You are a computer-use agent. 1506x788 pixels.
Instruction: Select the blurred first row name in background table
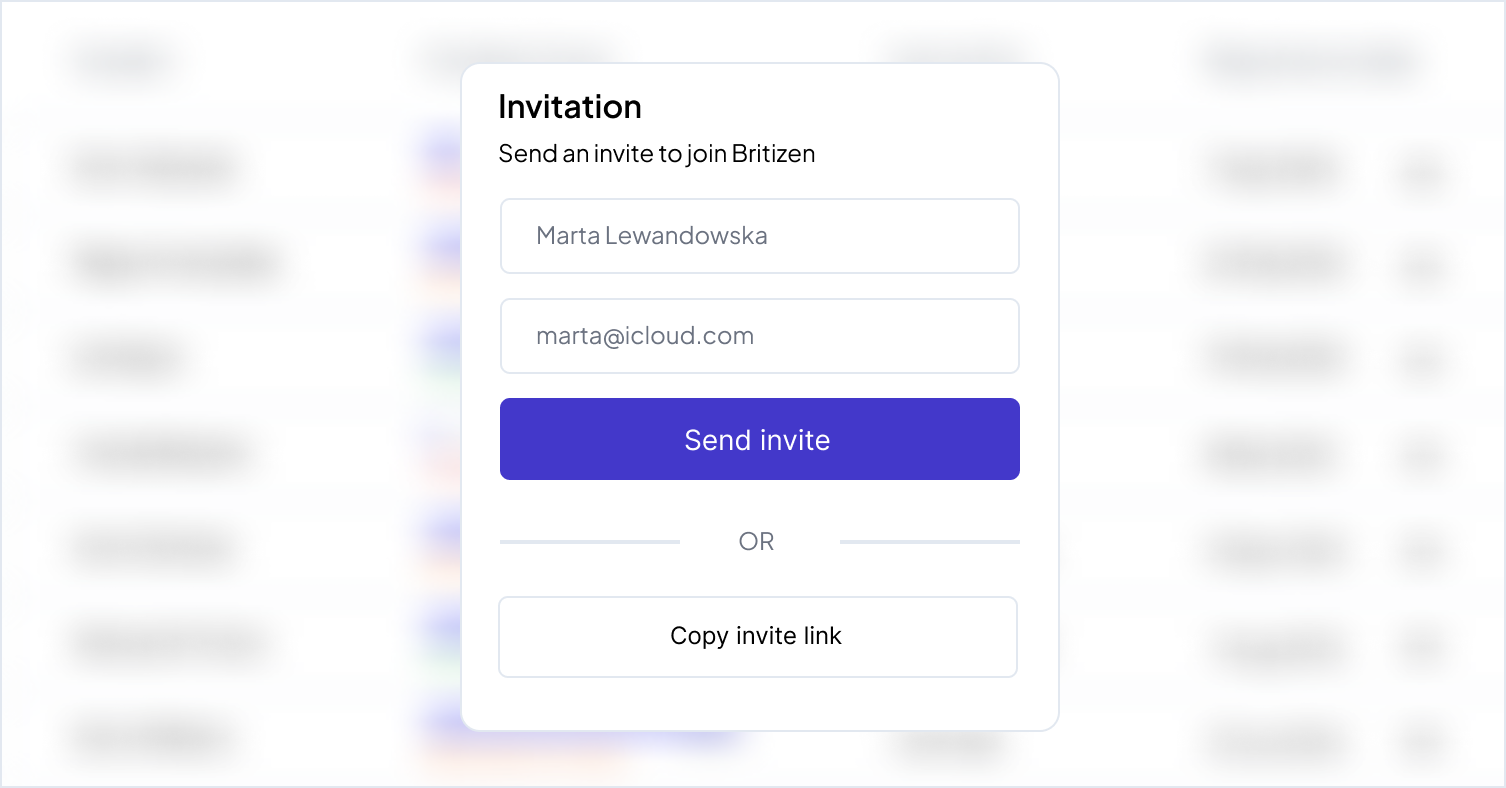point(156,168)
